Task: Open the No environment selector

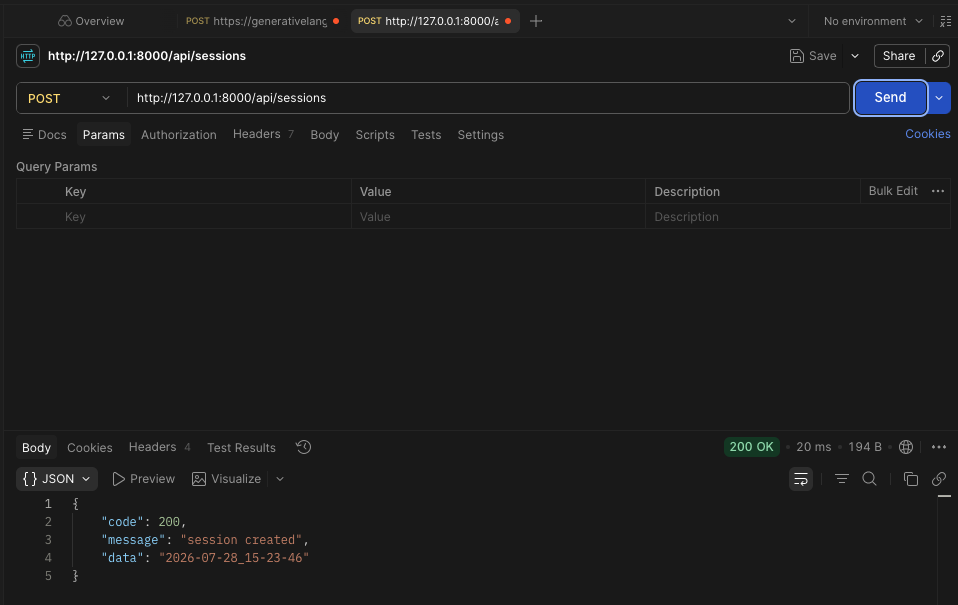Action: coord(872,21)
